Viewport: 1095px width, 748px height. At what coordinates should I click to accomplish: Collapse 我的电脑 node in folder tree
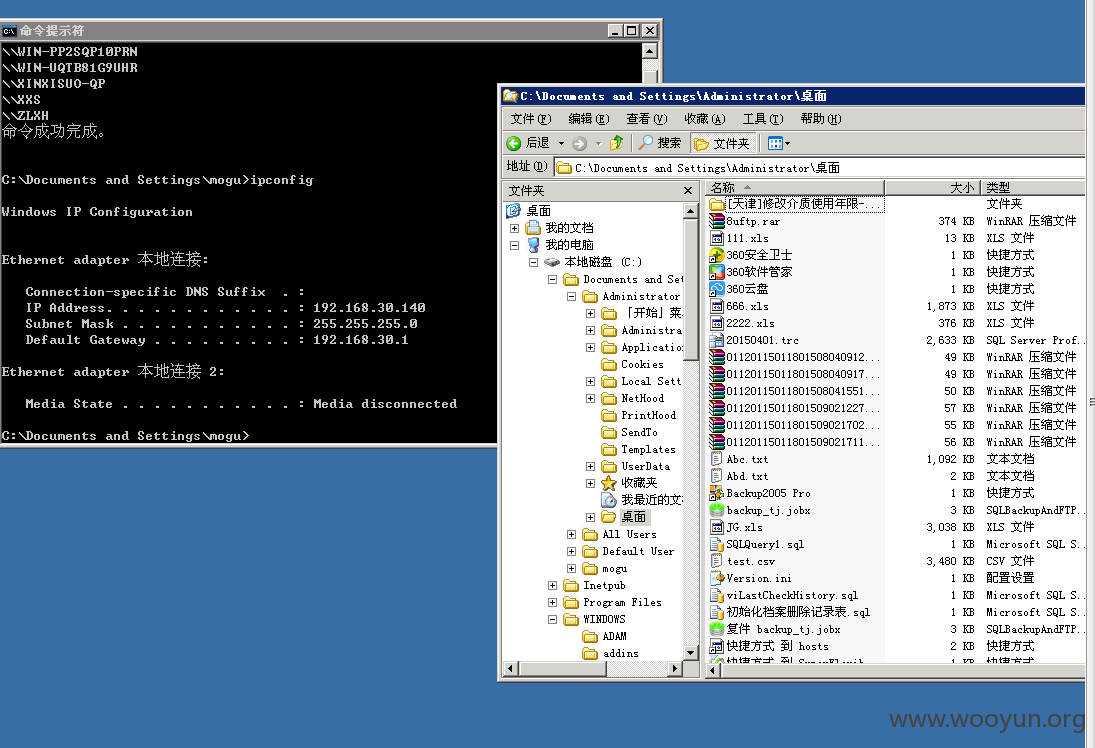pyautogui.click(x=515, y=245)
